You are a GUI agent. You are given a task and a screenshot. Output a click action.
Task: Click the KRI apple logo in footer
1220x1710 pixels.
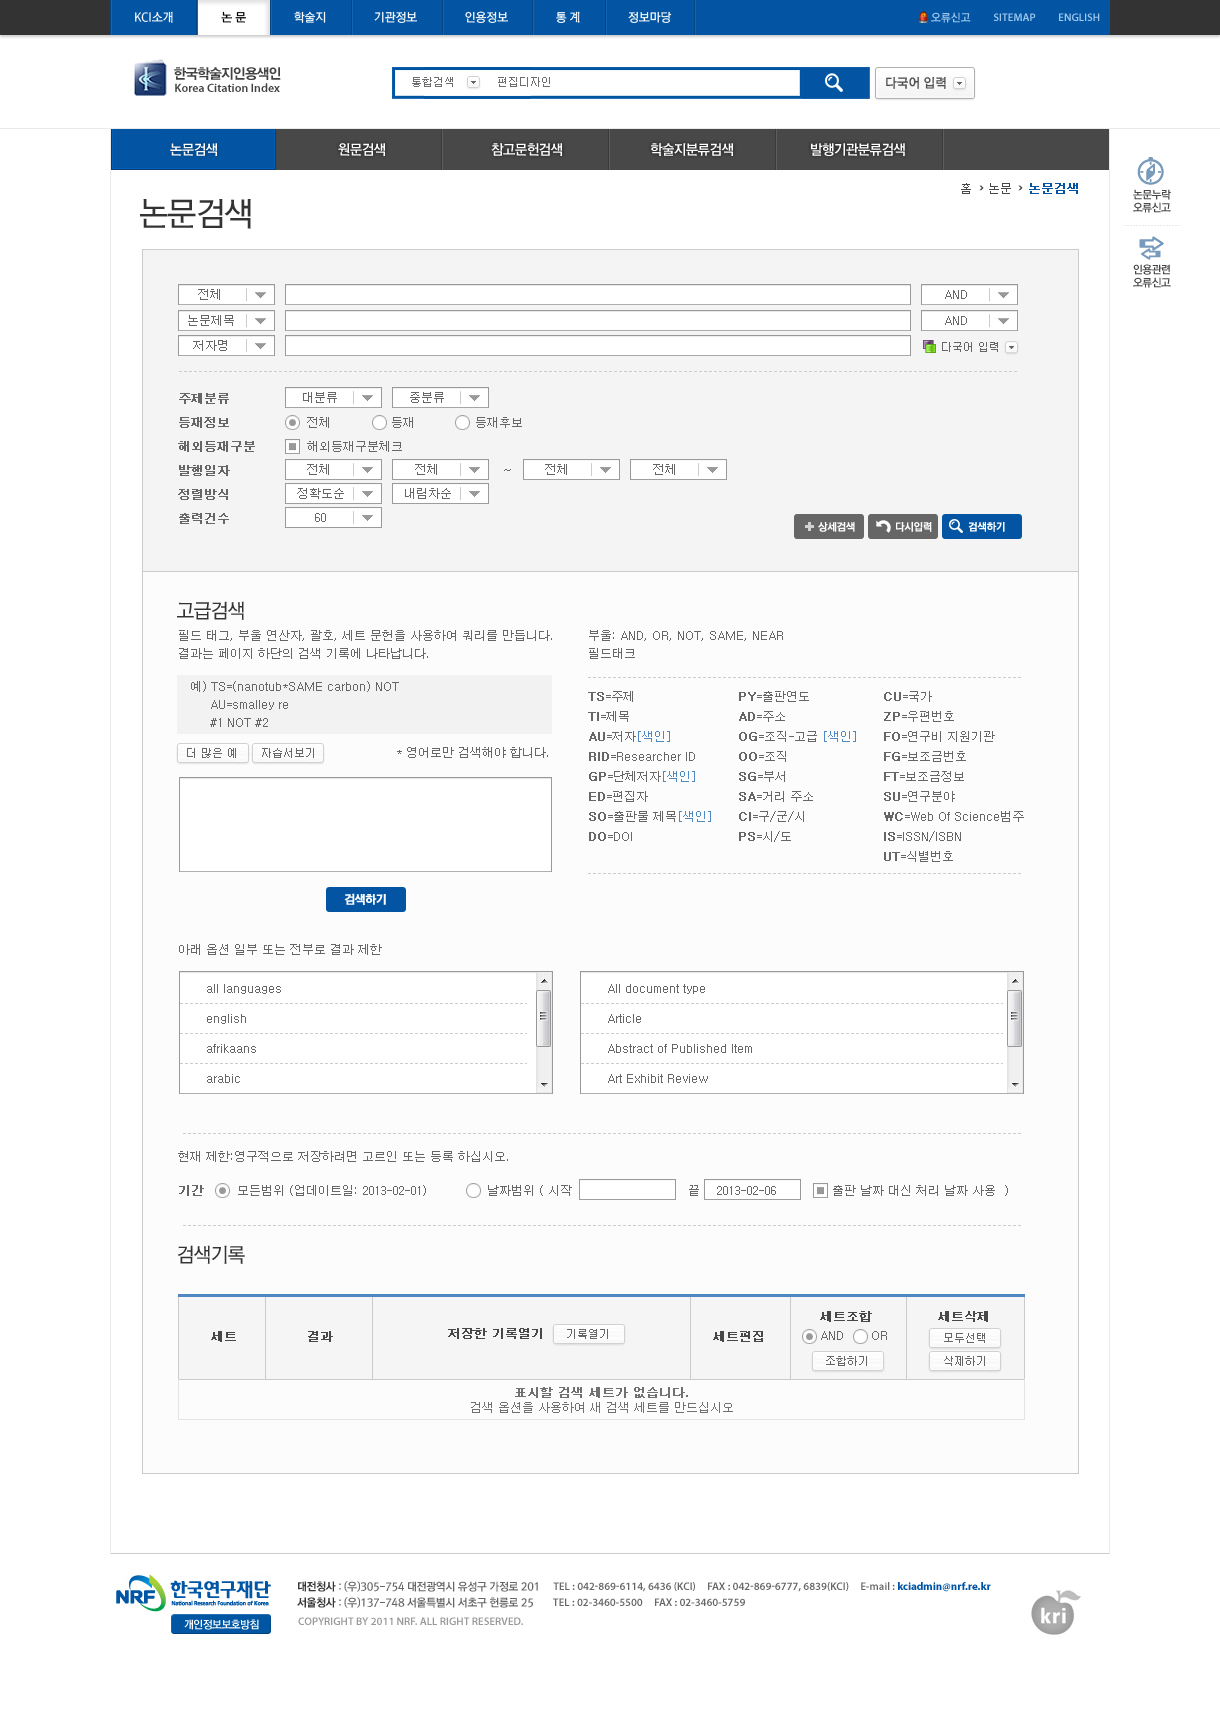pos(1055,1612)
